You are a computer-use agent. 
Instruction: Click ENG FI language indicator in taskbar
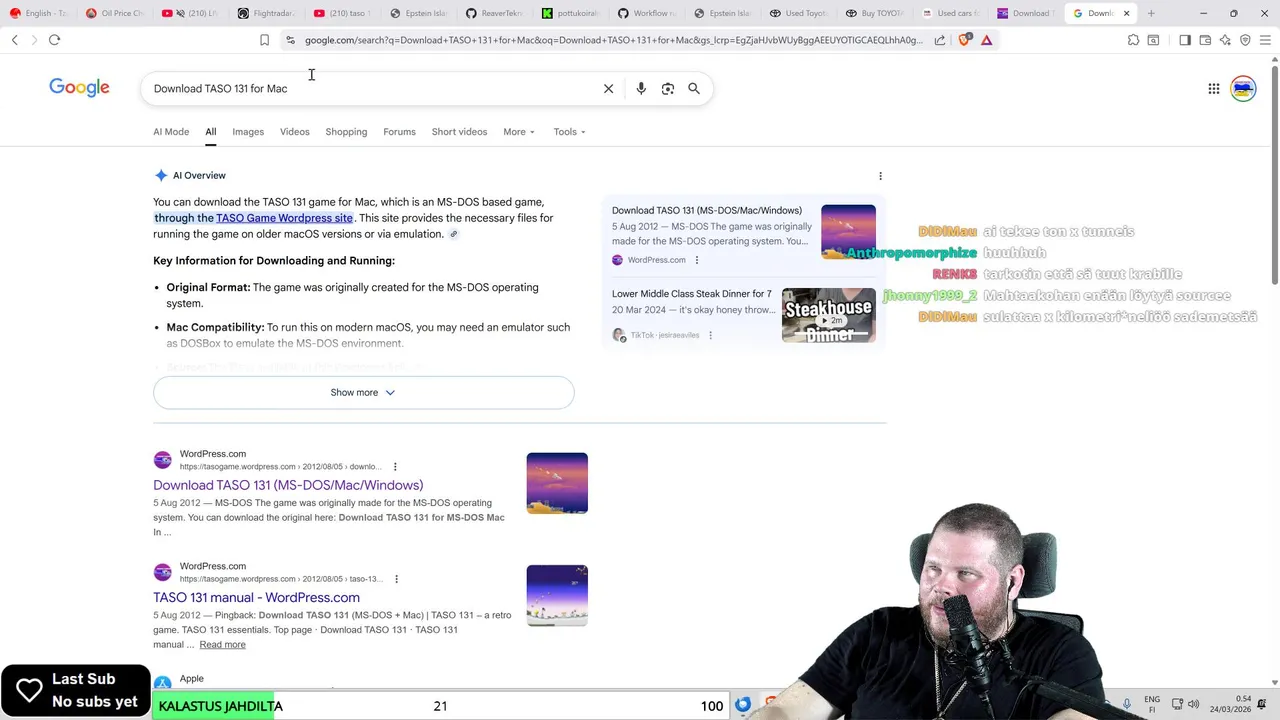point(1152,705)
